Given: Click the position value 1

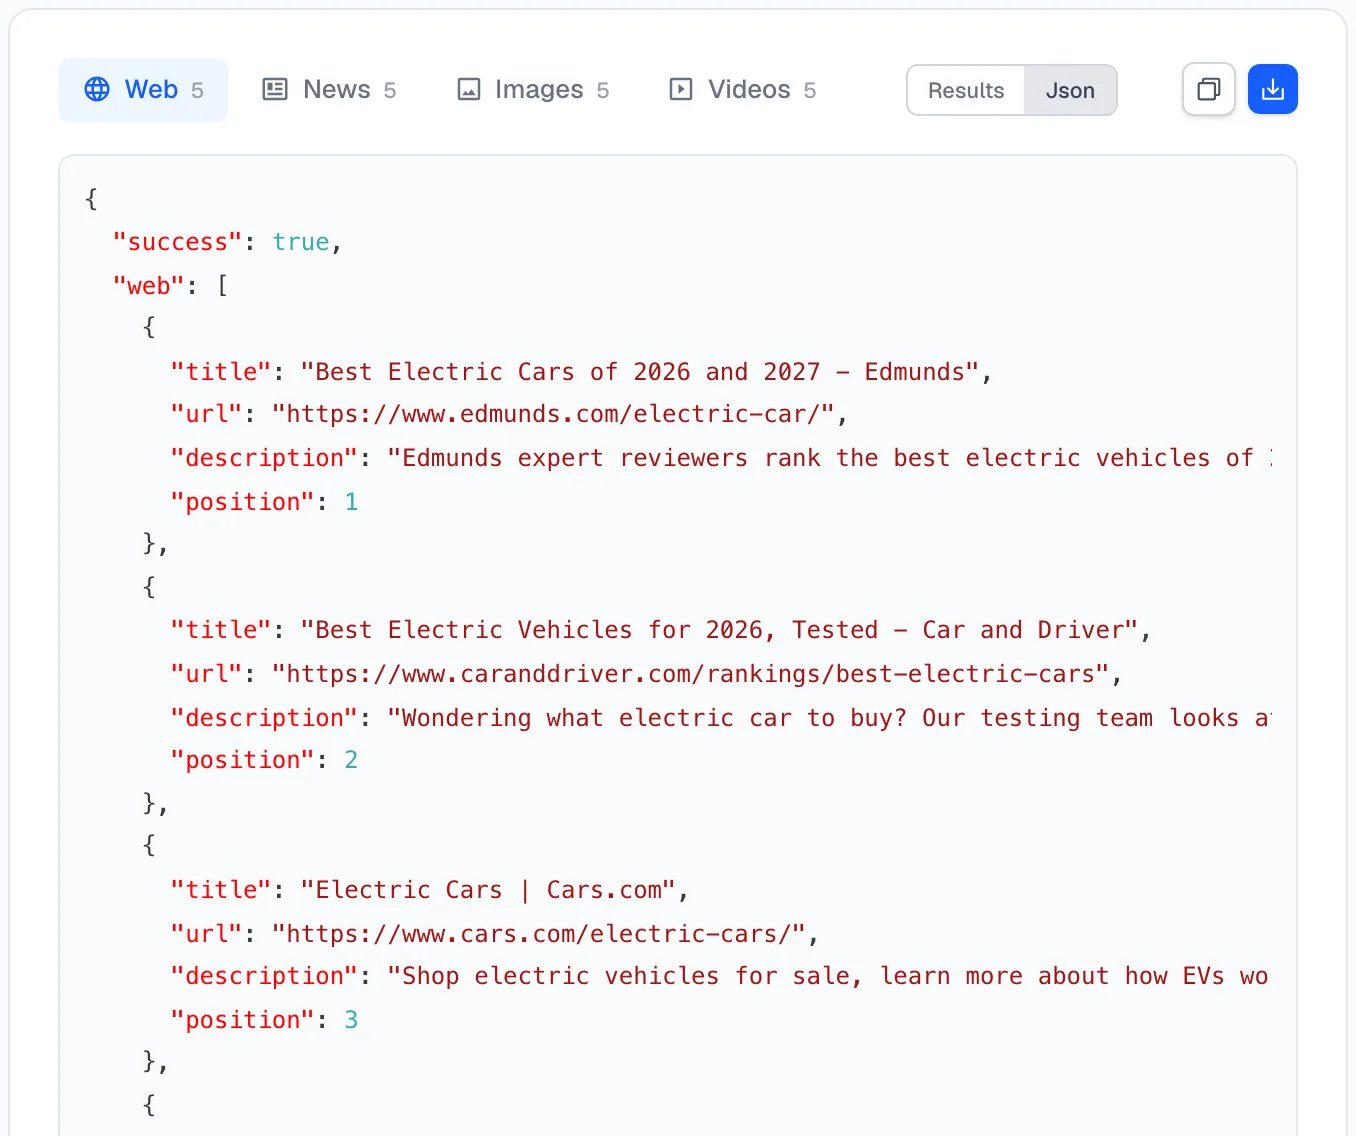Looking at the screenshot, I should (x=351, y=502).
